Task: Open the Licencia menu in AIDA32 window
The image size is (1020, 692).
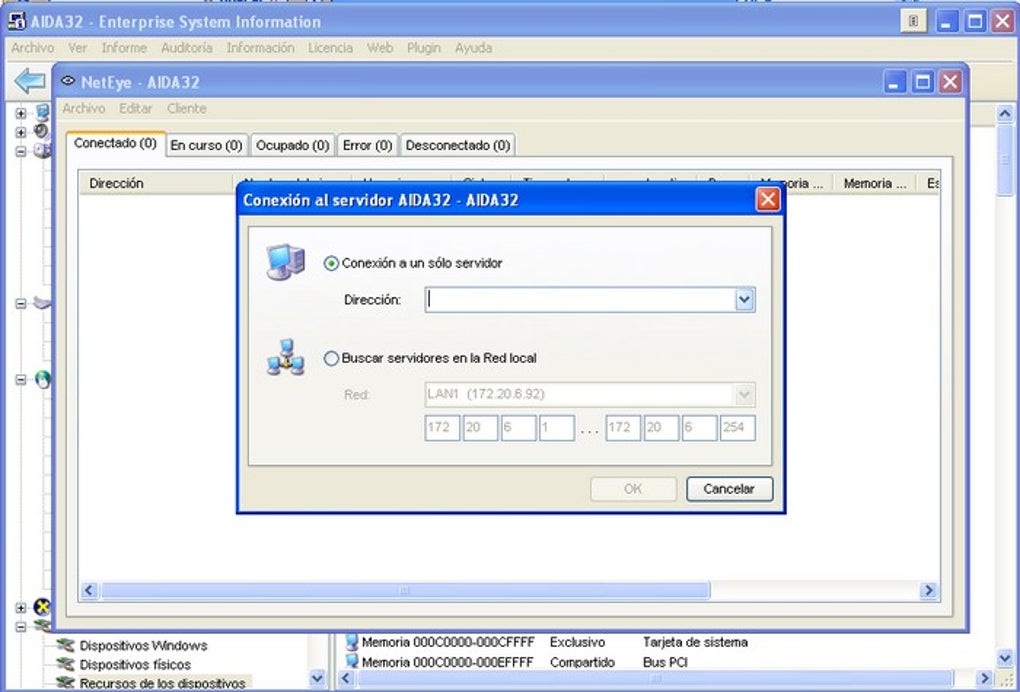Action: click(330, 48)
